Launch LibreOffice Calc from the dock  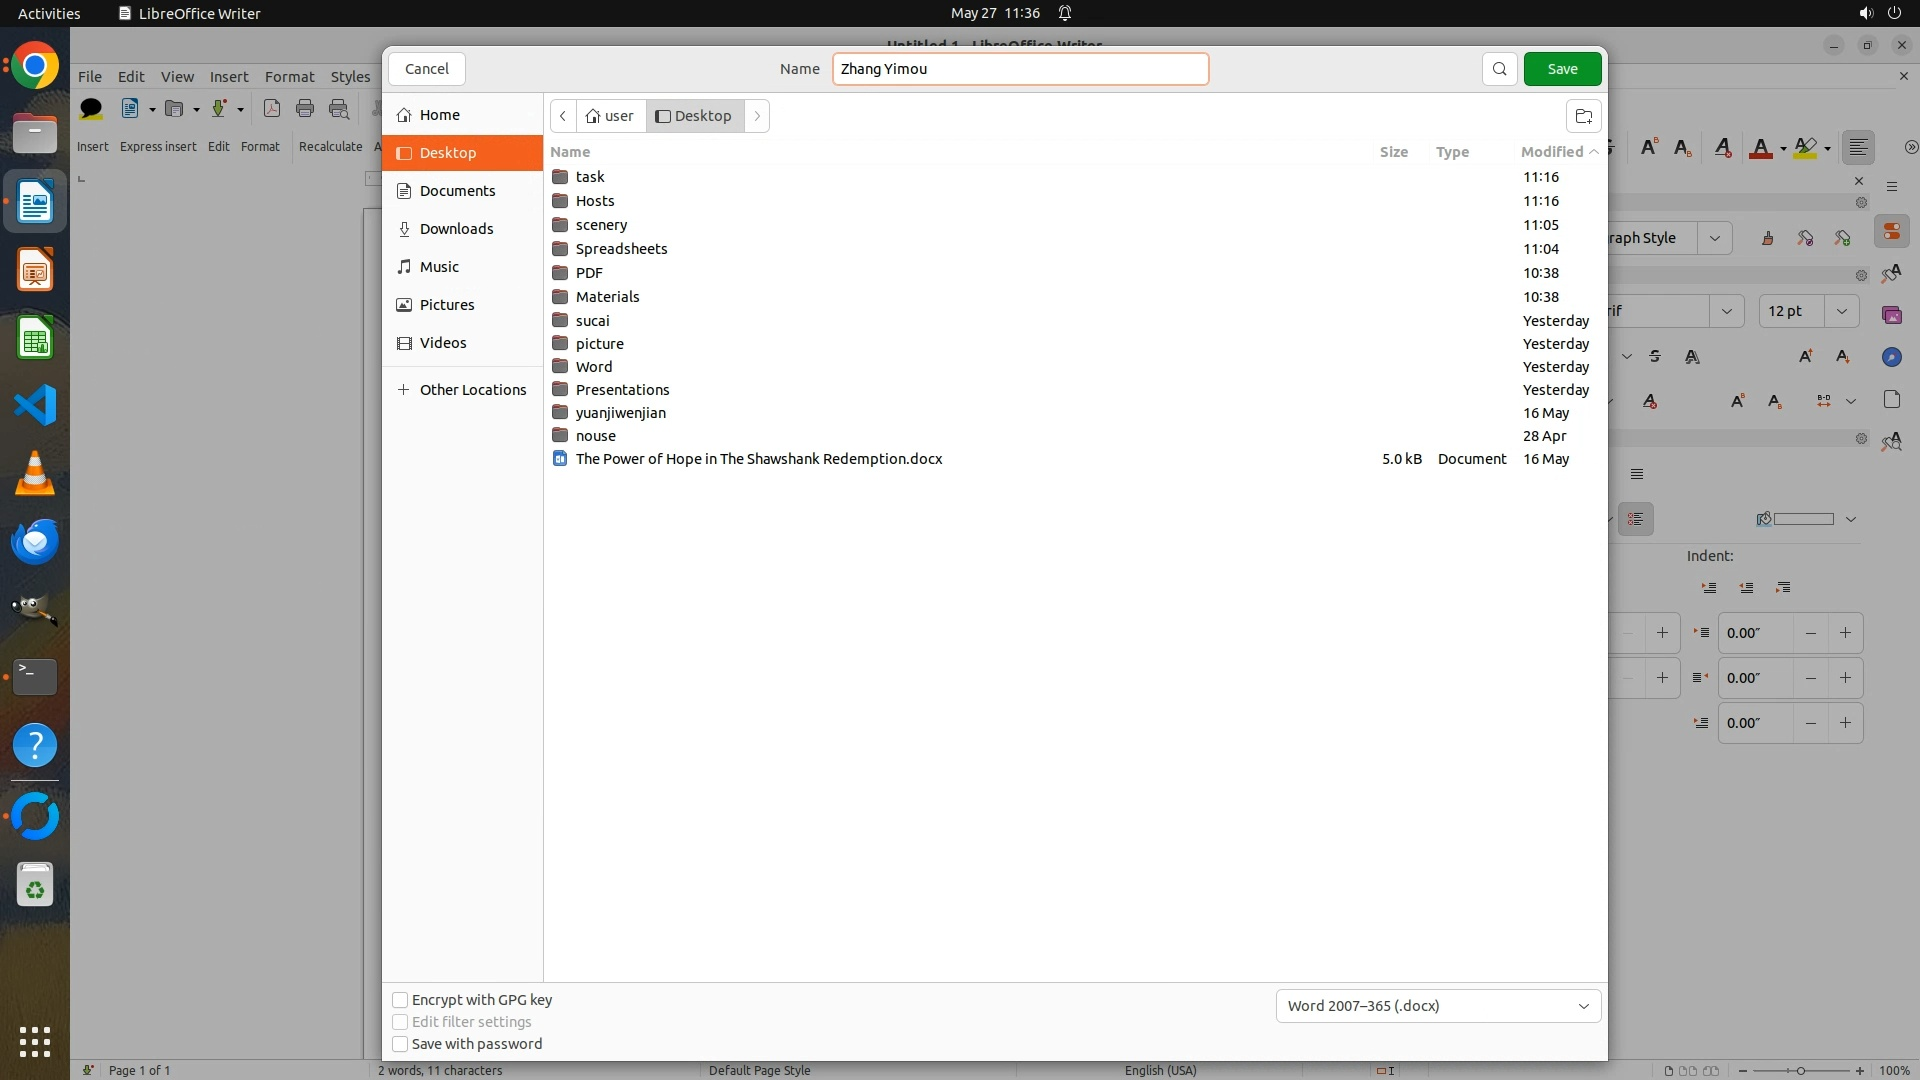pyautogui.click(x=35, y=339)
